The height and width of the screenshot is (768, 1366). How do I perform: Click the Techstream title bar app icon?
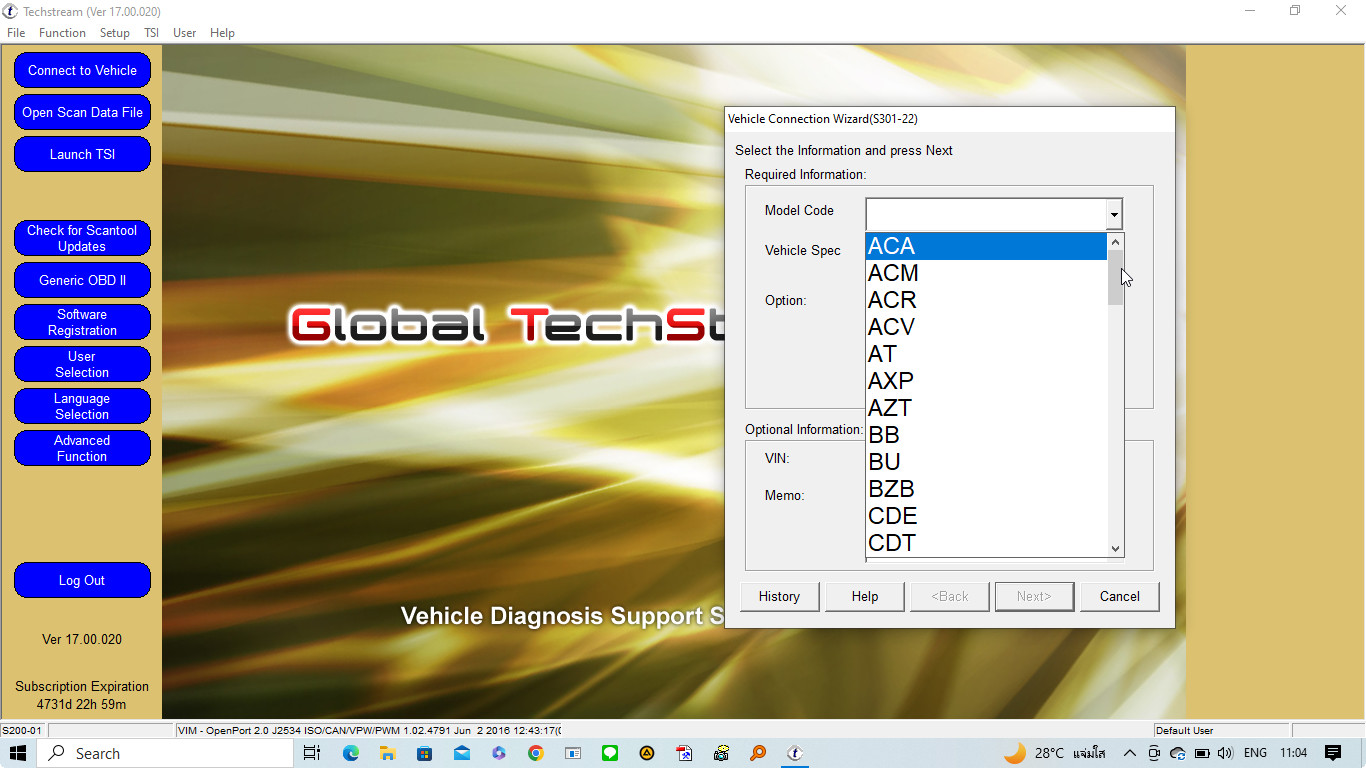click(10, 11)
